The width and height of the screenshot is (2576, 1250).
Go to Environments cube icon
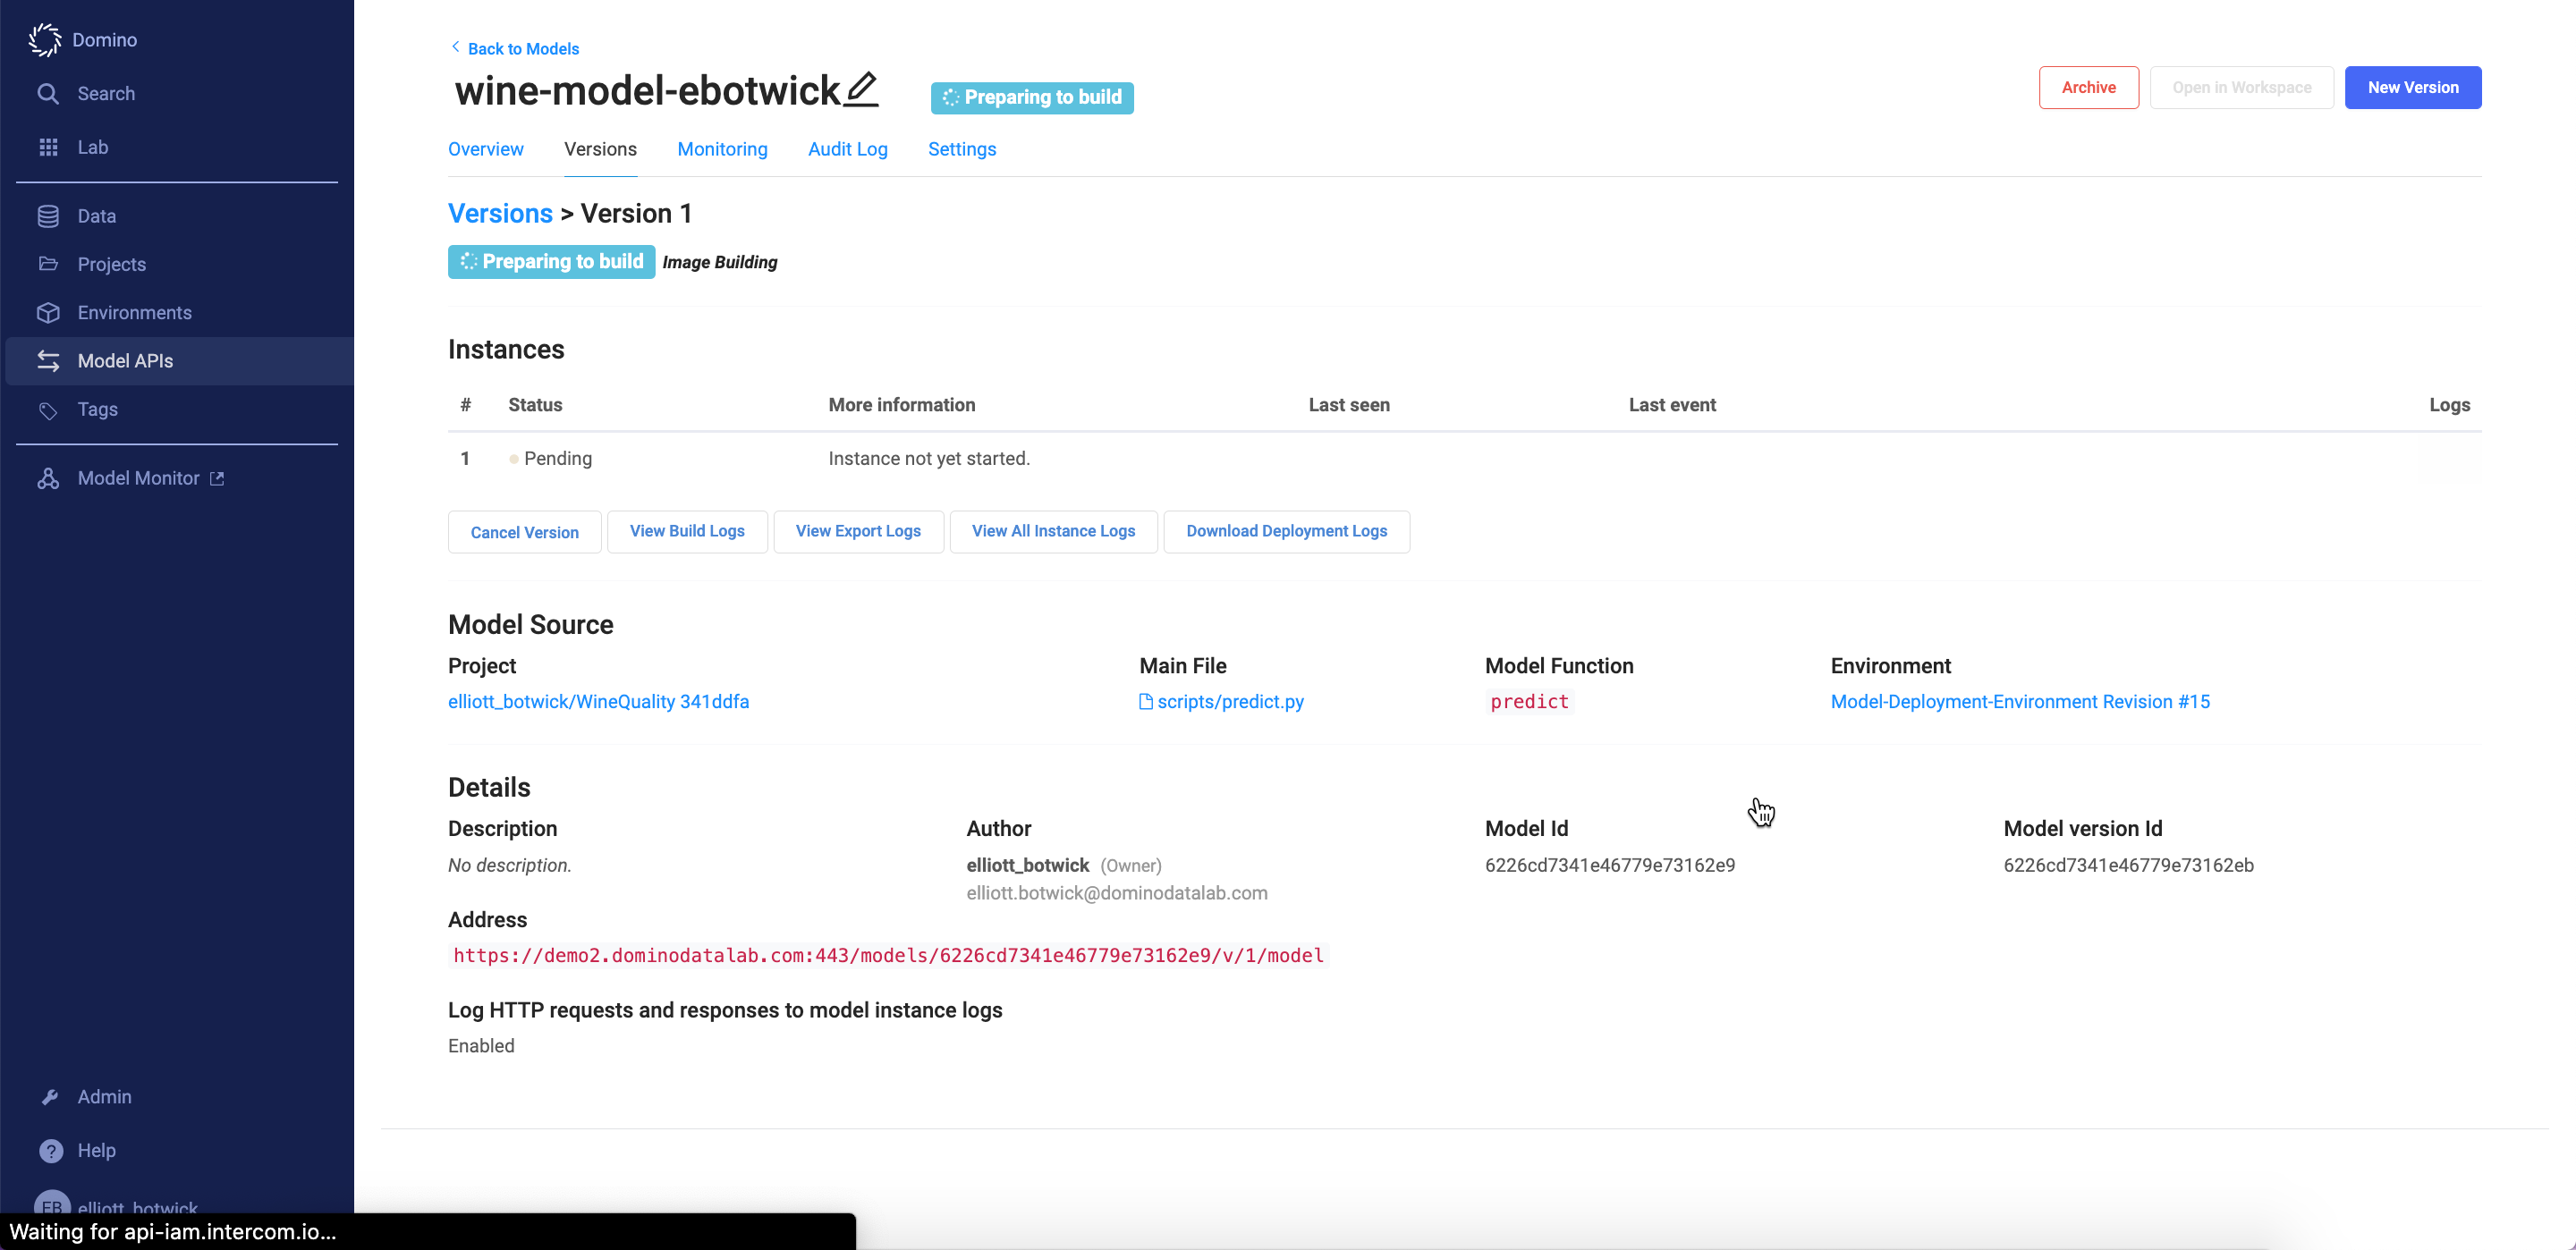(48, 313)
